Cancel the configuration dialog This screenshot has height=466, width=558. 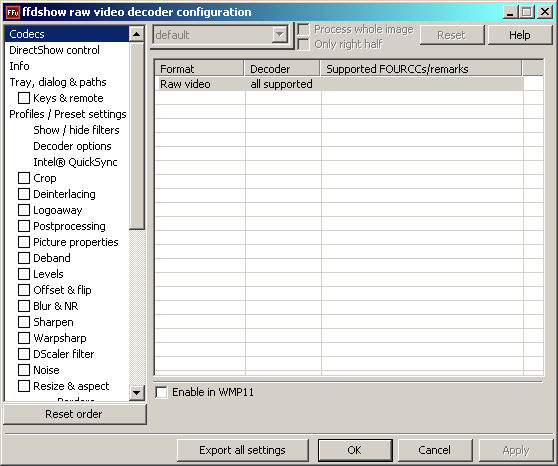[x=435, y=450]
